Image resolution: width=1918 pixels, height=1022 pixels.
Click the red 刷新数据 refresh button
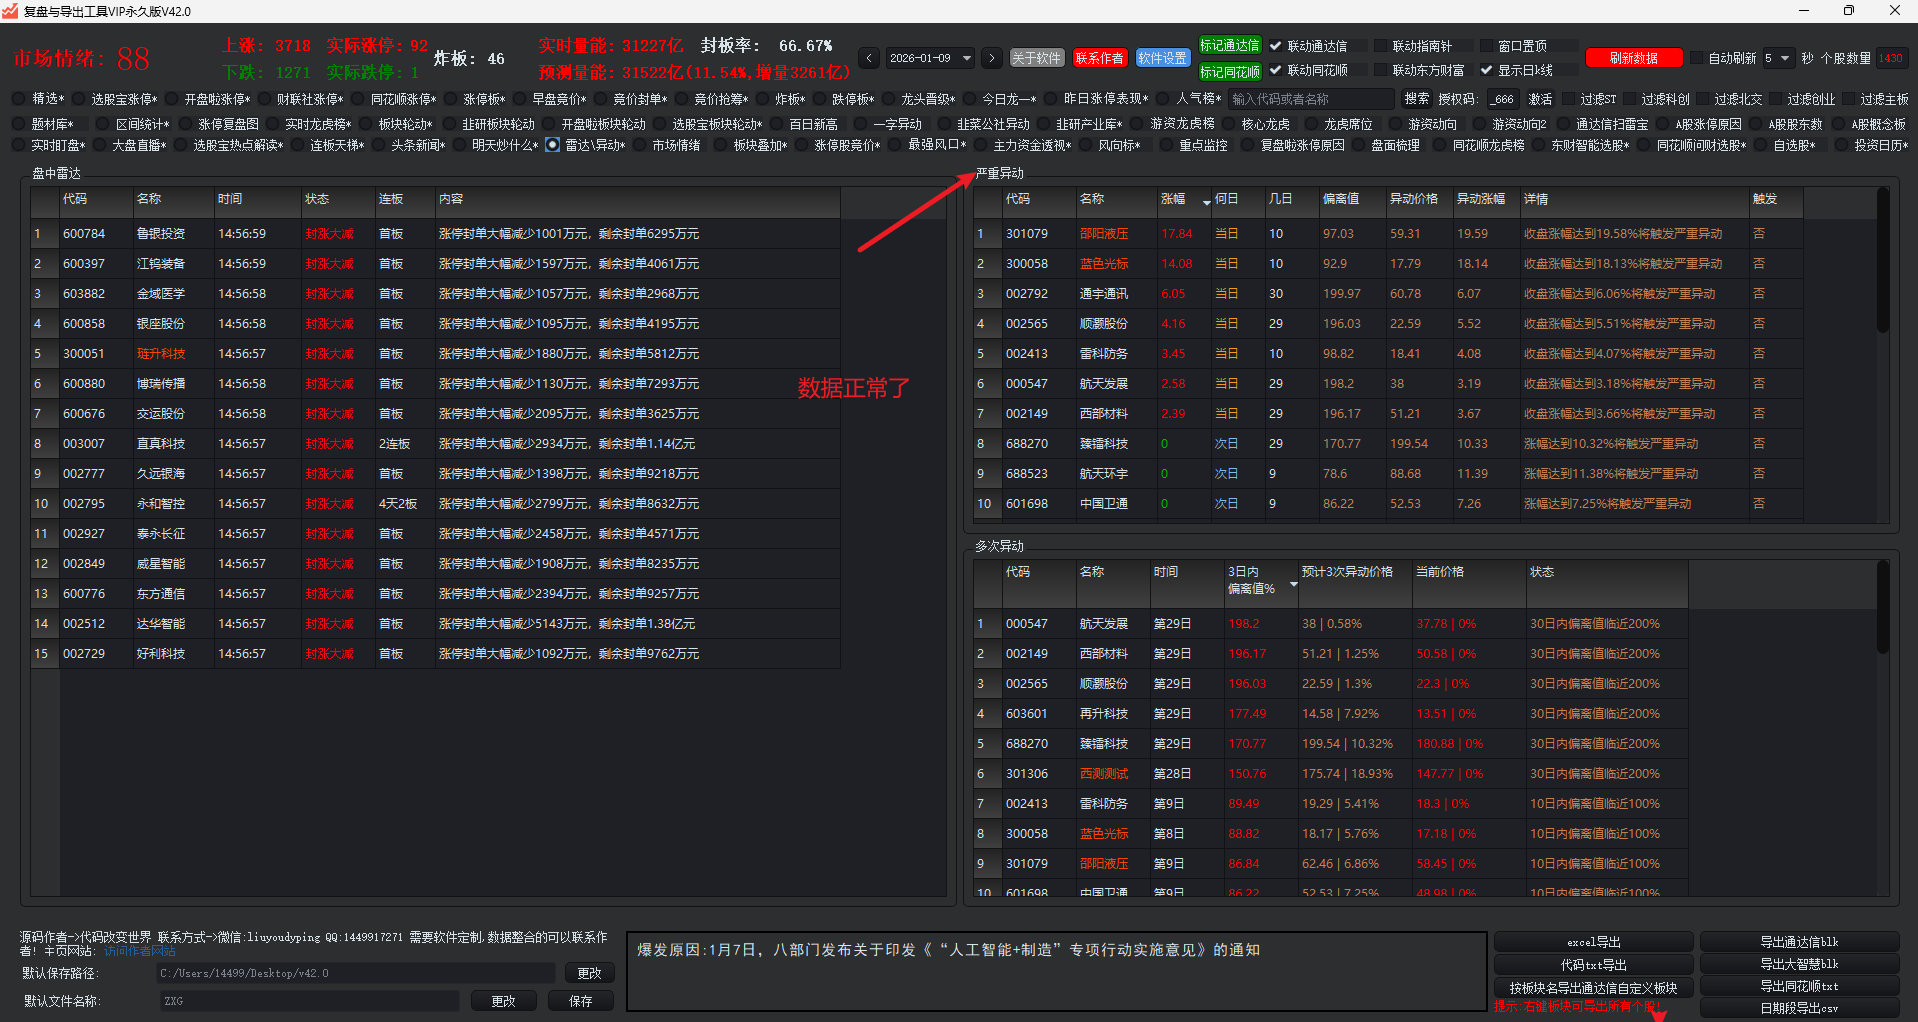tap(1633, 58)
